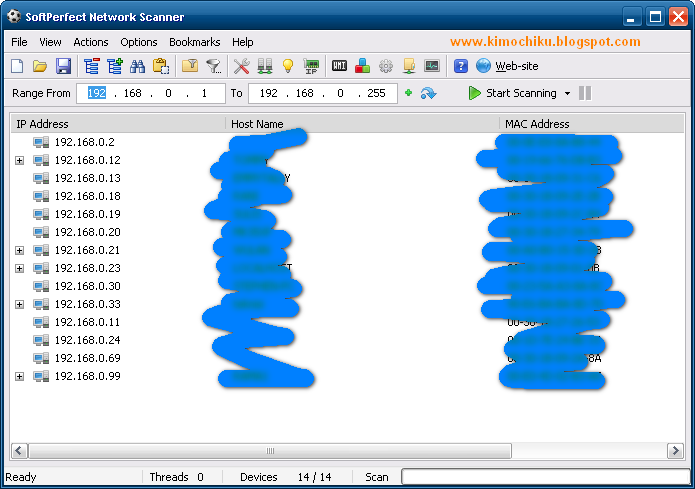Click computer icon beside 192.168.0.99
Screen dimensions: 695x489
41,376
